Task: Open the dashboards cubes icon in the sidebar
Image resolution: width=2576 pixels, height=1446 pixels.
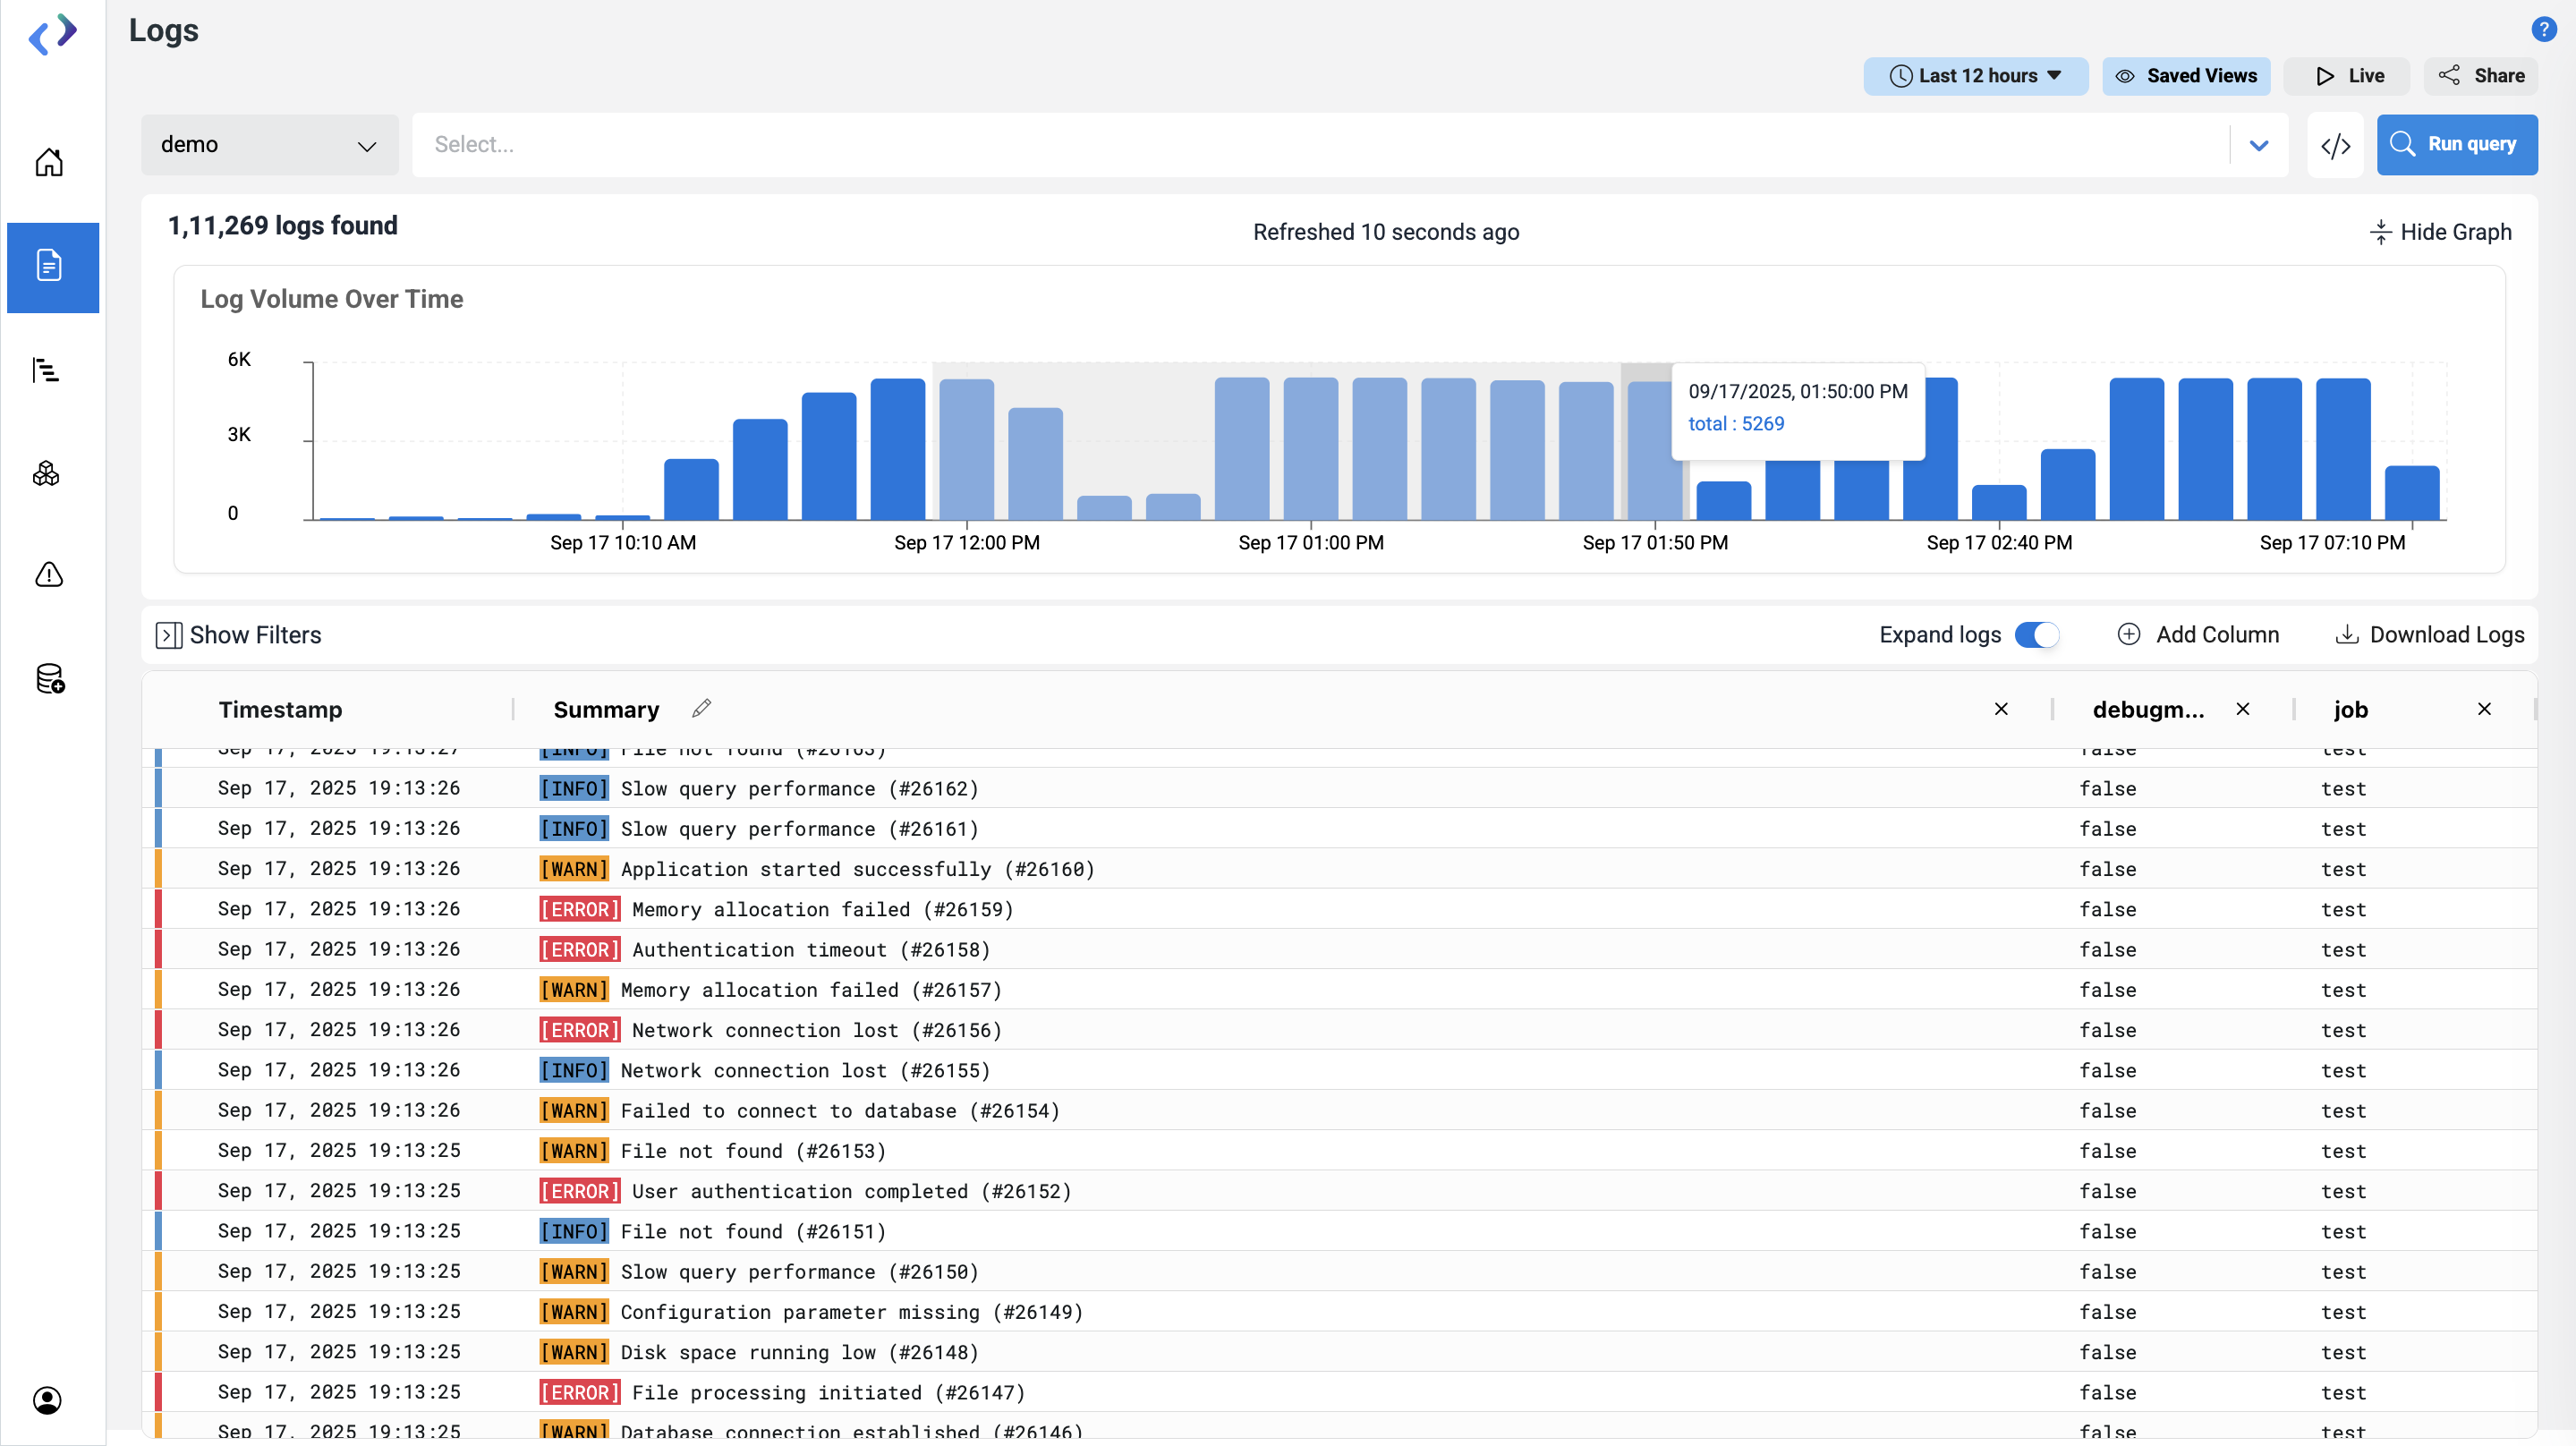Action: pyautogui.click(x=46, y=473)
